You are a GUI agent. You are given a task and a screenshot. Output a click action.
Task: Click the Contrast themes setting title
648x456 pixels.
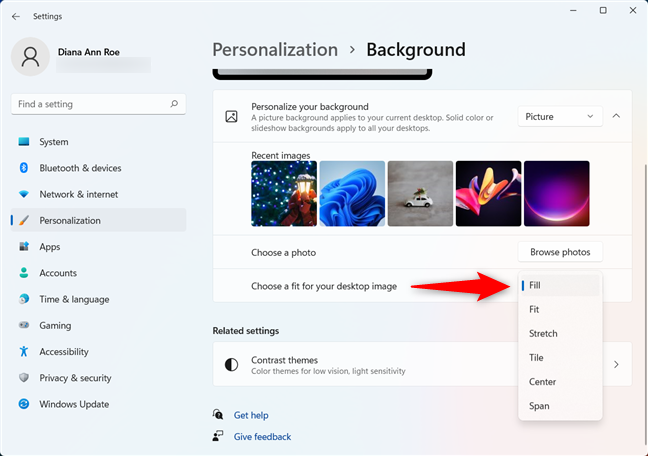coord(284,360)
